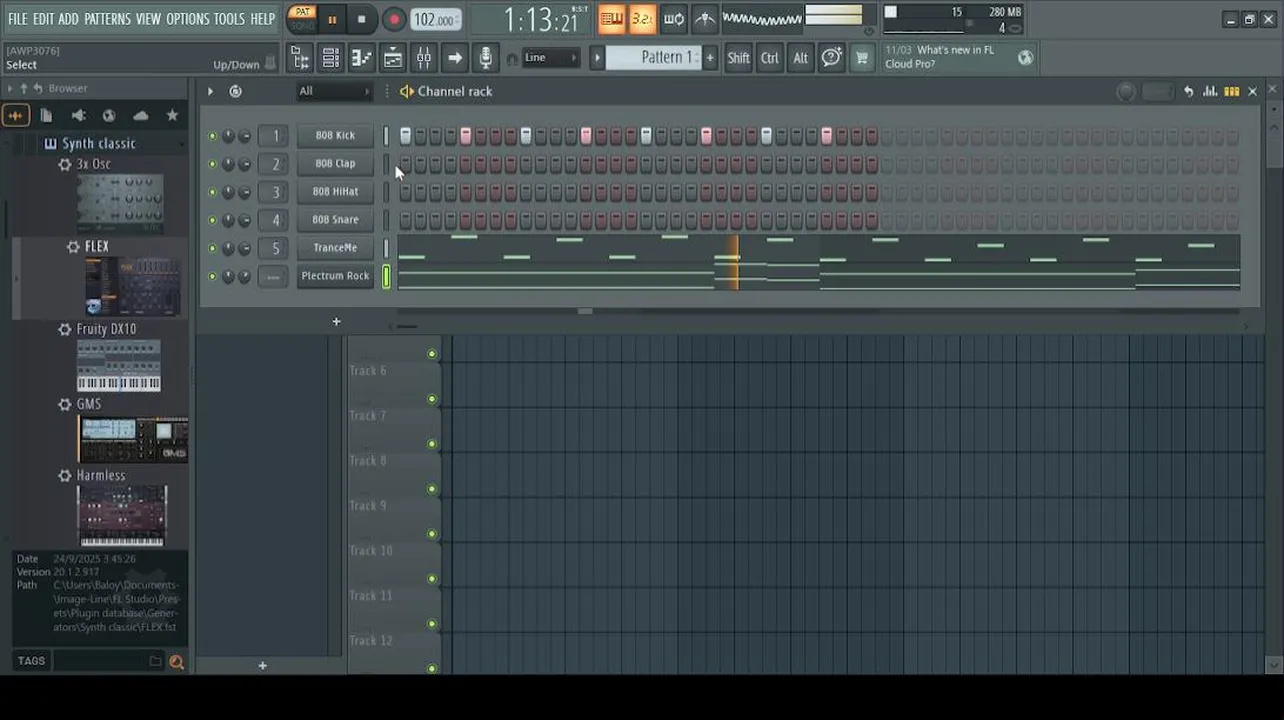Select the 808 Snare channel button

click(335, 219)
